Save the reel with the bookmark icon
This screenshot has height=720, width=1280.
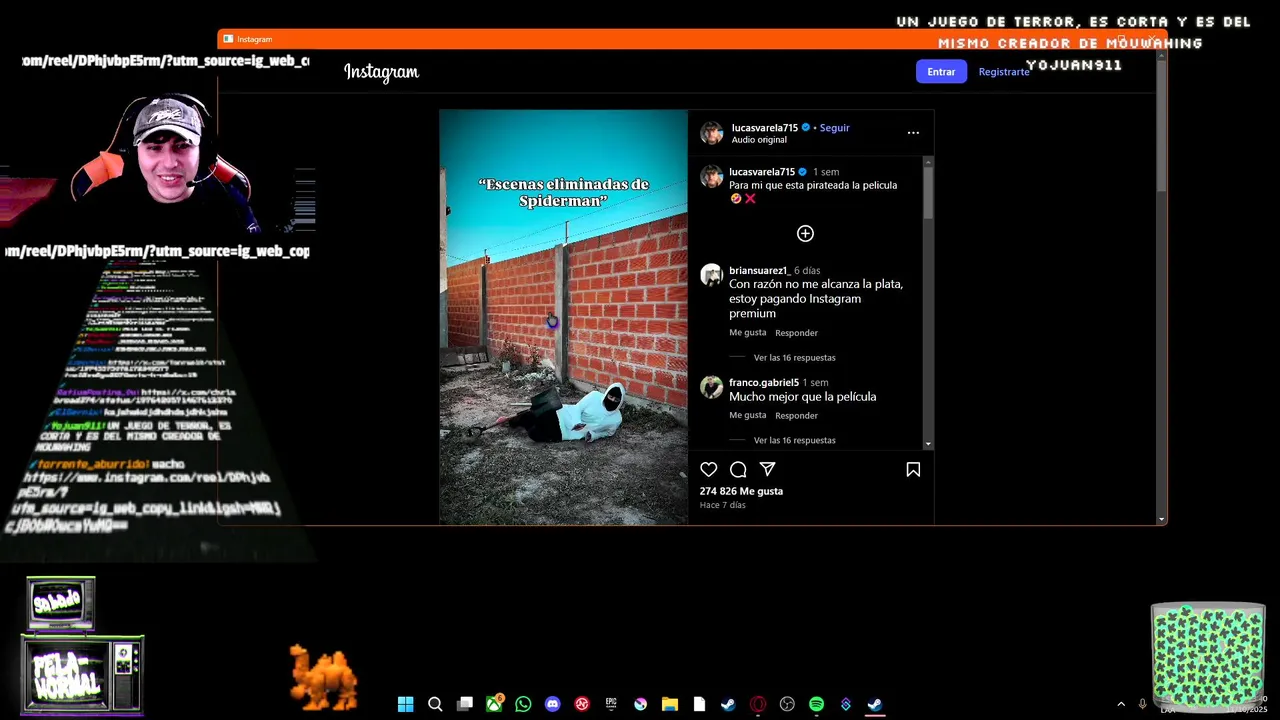tap(913, 469)
